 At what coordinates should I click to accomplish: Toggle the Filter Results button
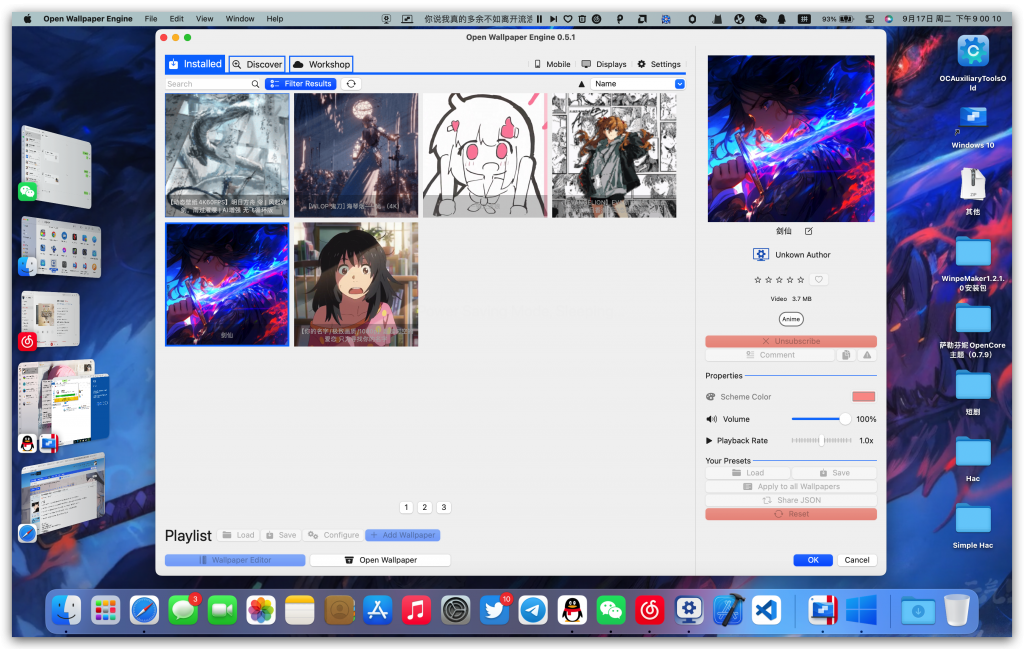[301, 84]
